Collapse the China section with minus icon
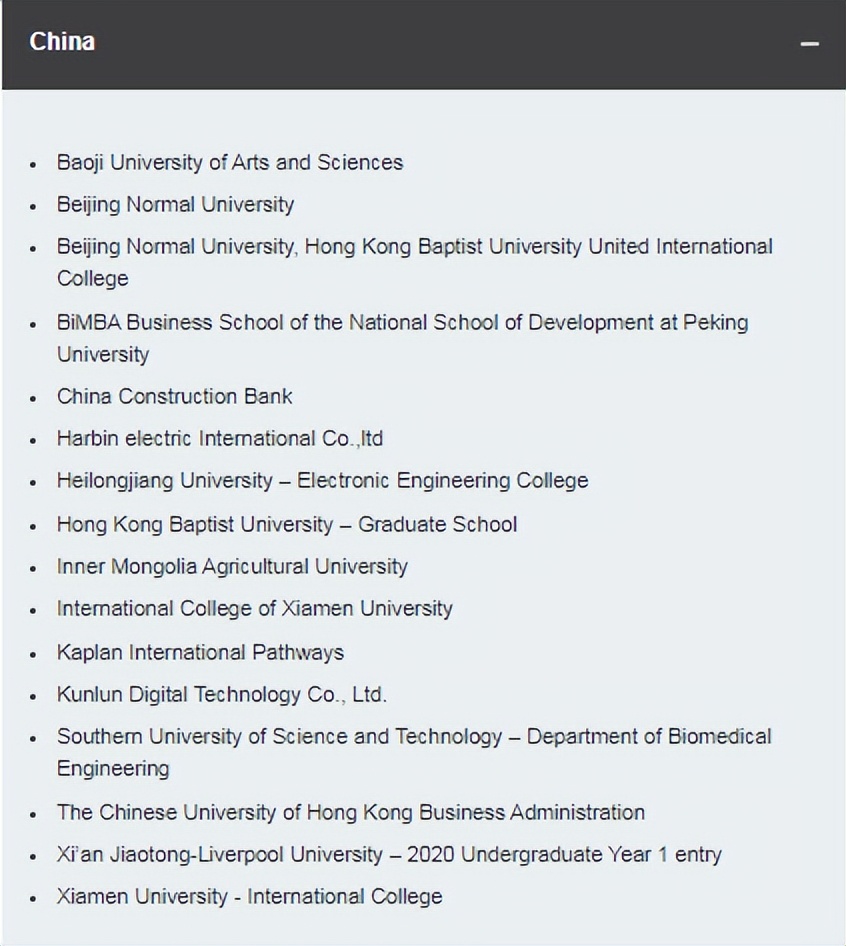The width and height of the screenshot is (846, 946). coord(810,44)
